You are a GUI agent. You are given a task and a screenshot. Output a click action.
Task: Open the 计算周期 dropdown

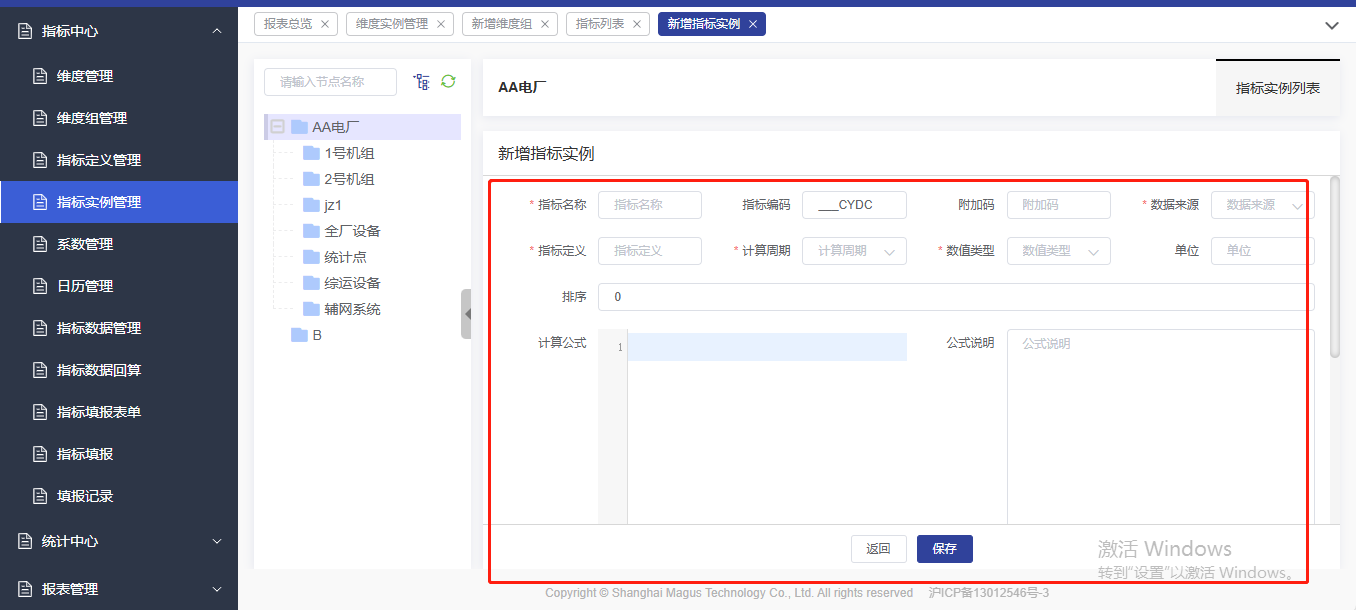click(x=853, y=251)
